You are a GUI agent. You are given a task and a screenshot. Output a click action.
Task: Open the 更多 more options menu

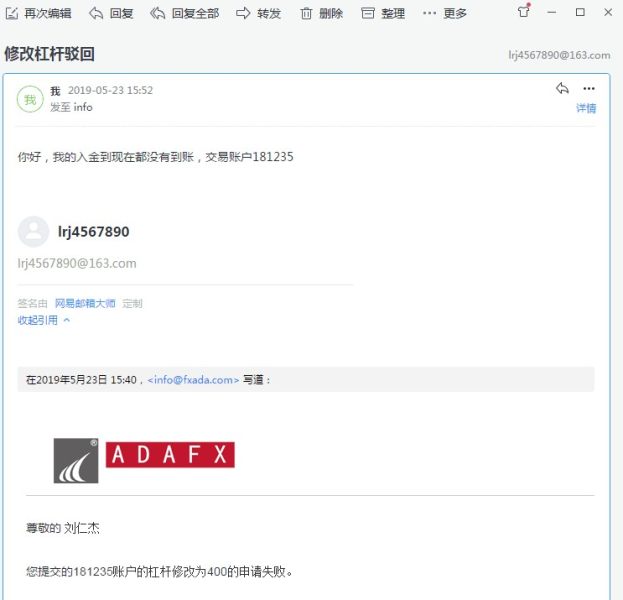coord(444,13)
